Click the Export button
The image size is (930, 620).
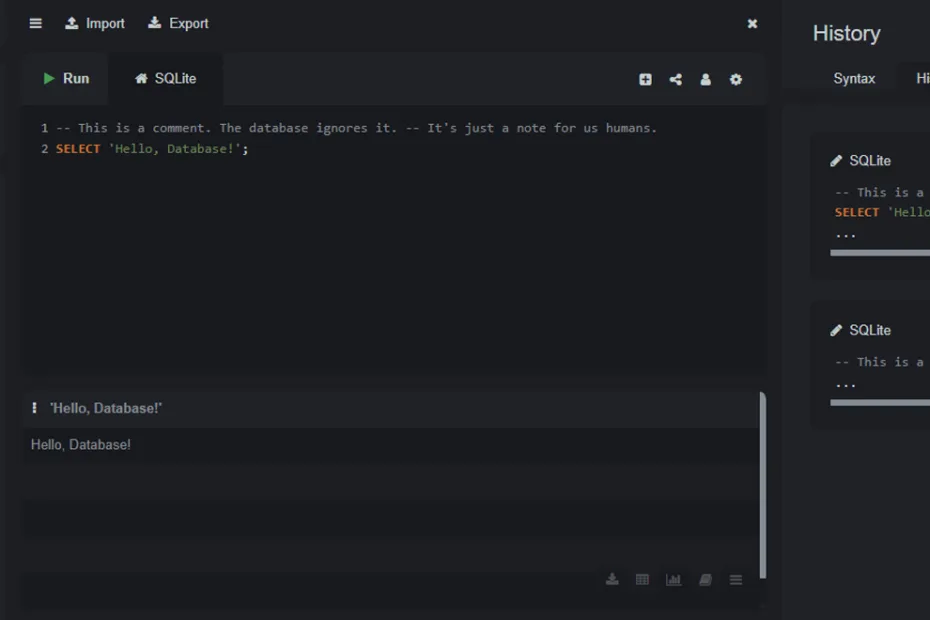pos(178,23)
